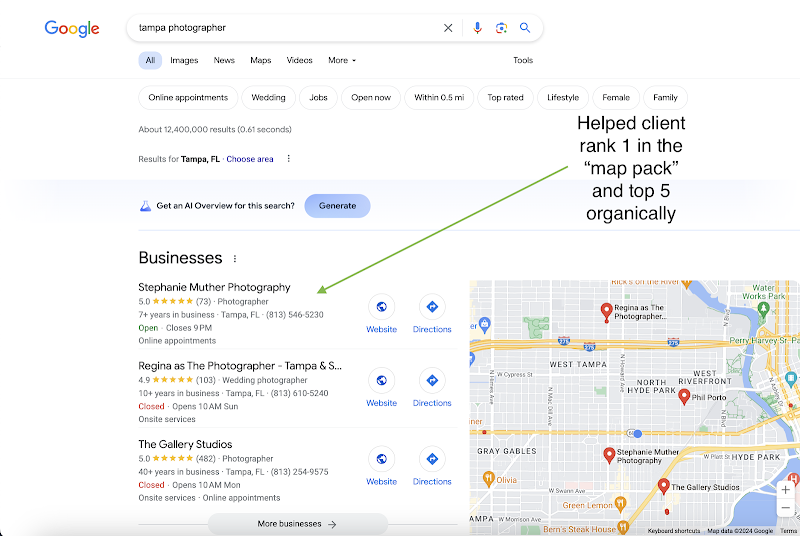800x536 pixels.
Task: Zoom out on the map with minus
Action: tap(786, 507)
